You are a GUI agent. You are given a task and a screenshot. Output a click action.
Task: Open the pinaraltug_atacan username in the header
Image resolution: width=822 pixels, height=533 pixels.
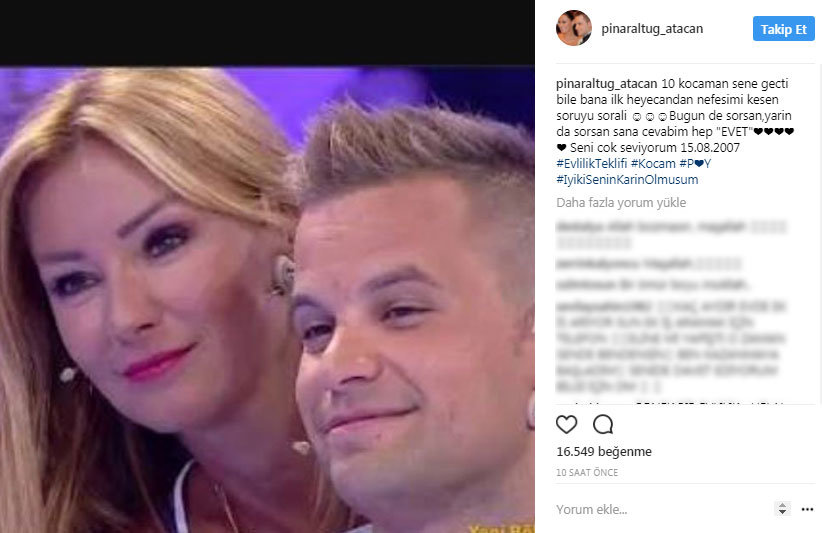tap(652, 28)
